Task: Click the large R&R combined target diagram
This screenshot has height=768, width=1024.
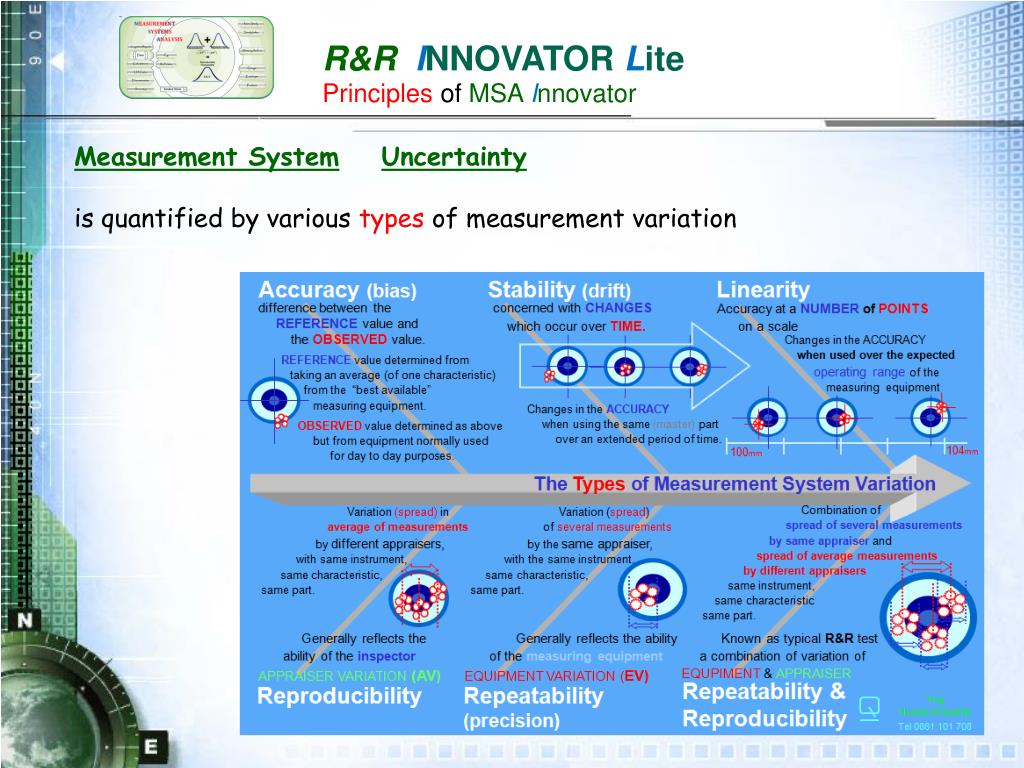Action: 928,617
